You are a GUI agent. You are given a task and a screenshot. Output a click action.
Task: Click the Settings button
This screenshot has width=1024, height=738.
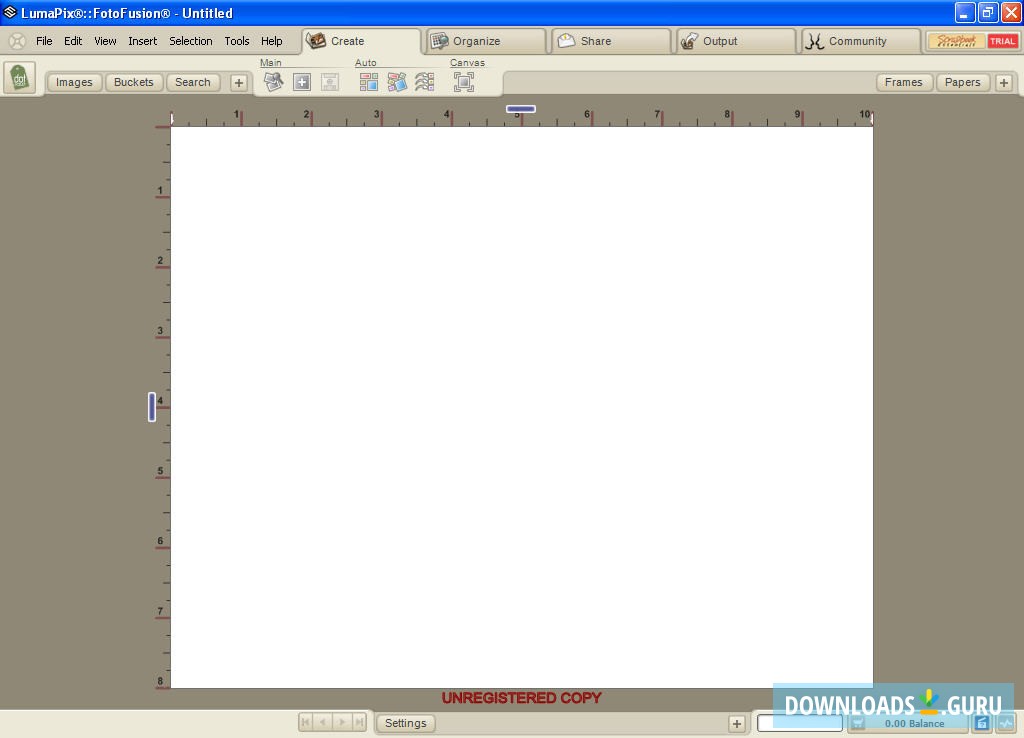(x=406, y=723)
